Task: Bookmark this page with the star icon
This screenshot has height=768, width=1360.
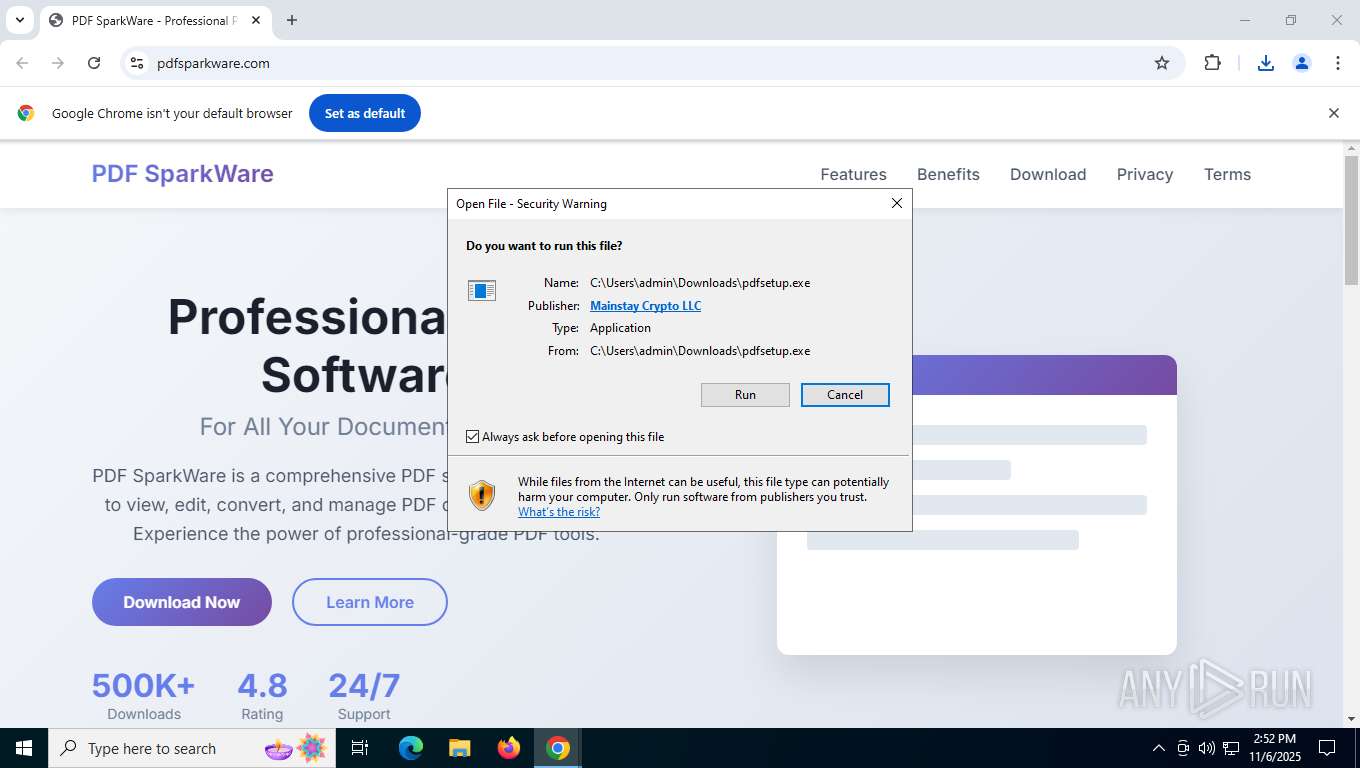Action: [1162, 63]
